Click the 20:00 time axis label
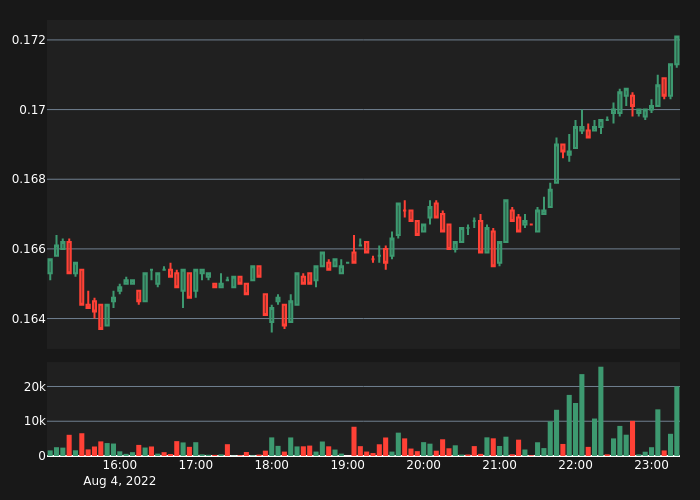Screen dimensions: 700x500 [x=423, y=465]
